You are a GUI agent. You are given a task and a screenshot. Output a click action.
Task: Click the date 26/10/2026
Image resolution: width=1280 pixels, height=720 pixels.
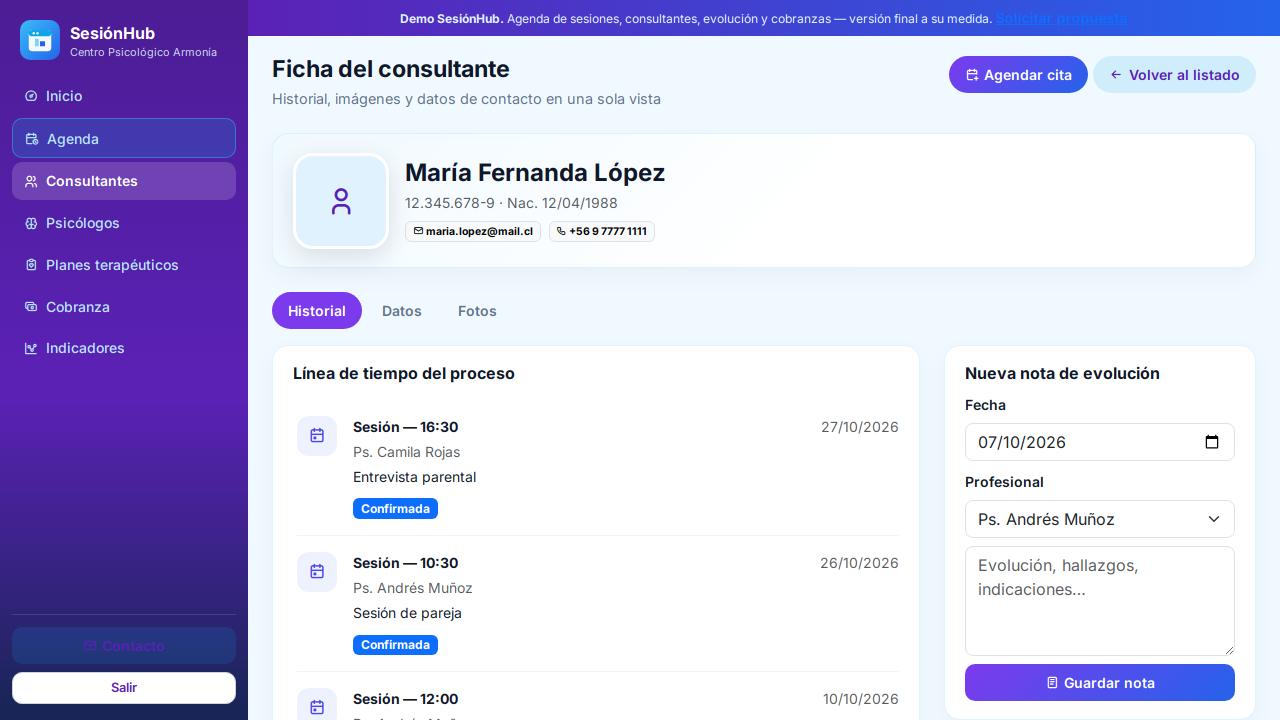click(x=859, y=563)
